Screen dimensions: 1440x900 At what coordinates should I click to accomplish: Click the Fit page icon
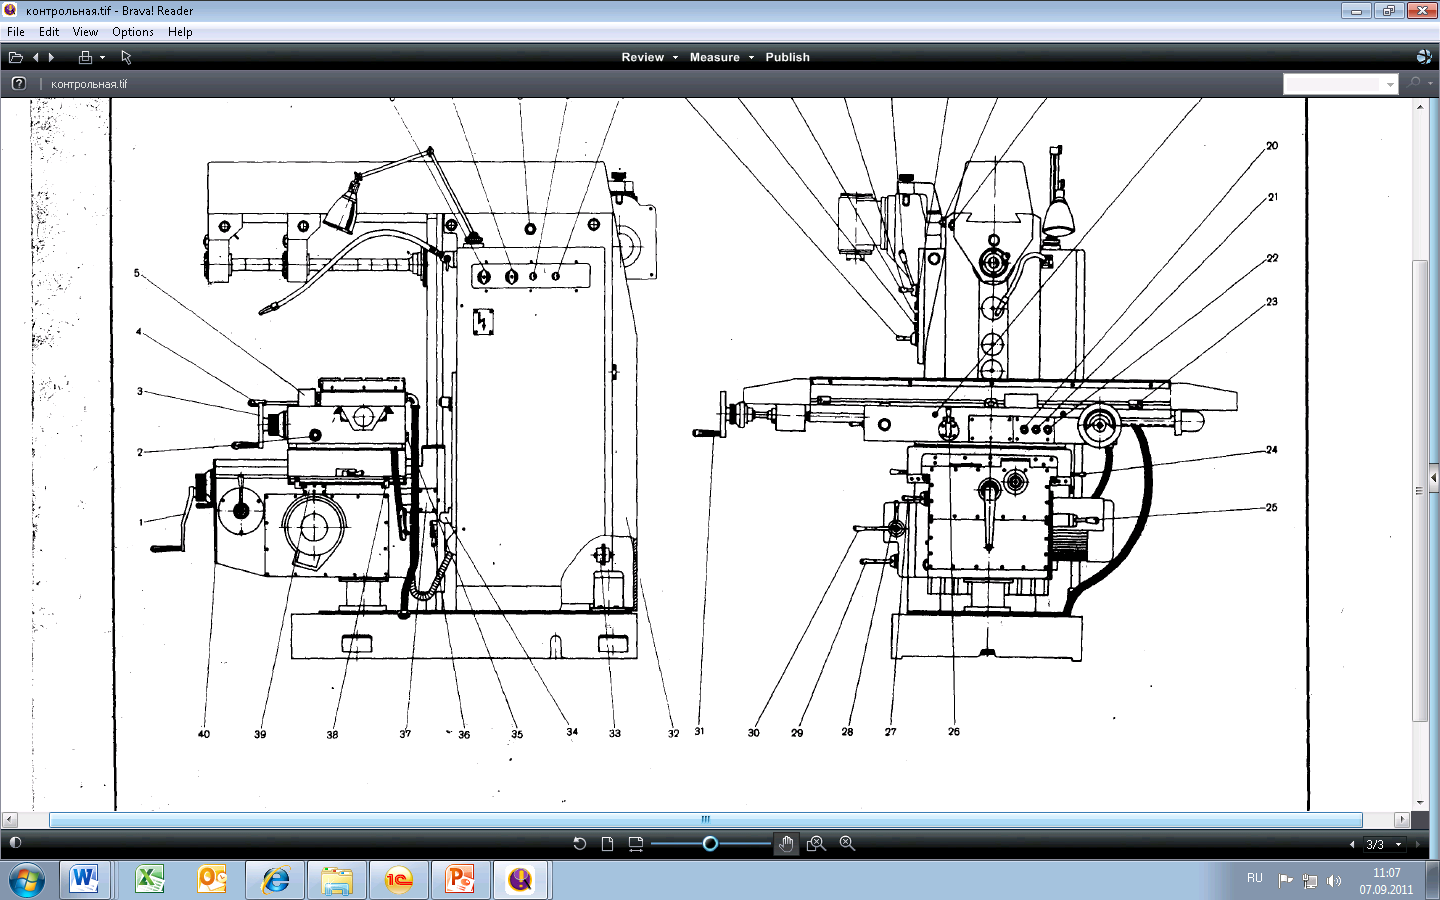pyautogui.click(x=607, y=844)
